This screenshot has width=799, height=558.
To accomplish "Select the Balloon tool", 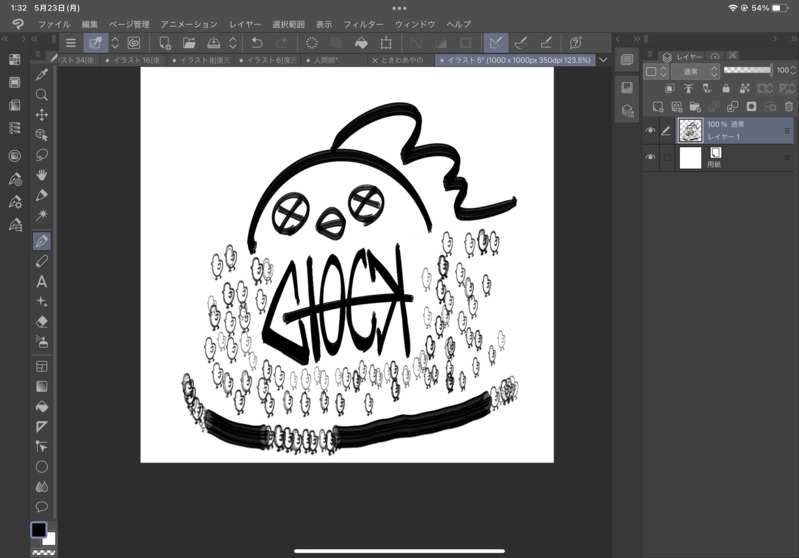I will (42, 507).
